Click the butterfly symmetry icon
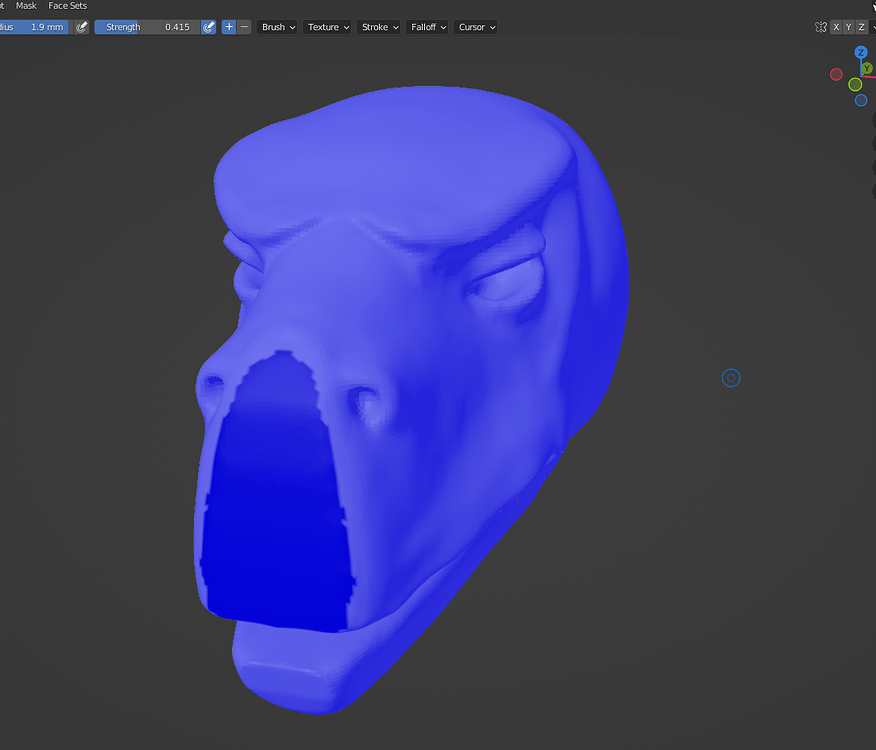876x750 pixels. point(821,27)
